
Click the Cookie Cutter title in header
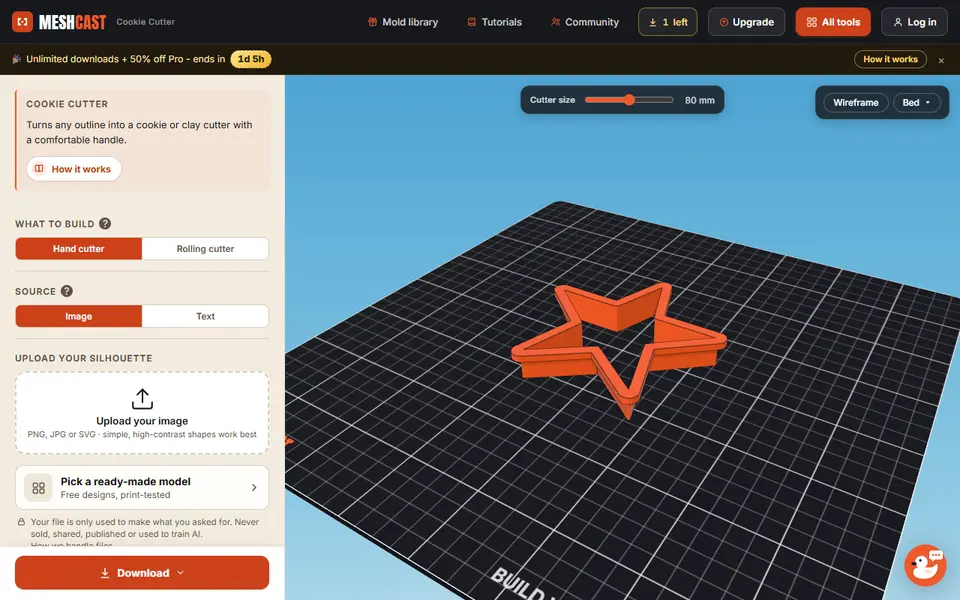146,22
